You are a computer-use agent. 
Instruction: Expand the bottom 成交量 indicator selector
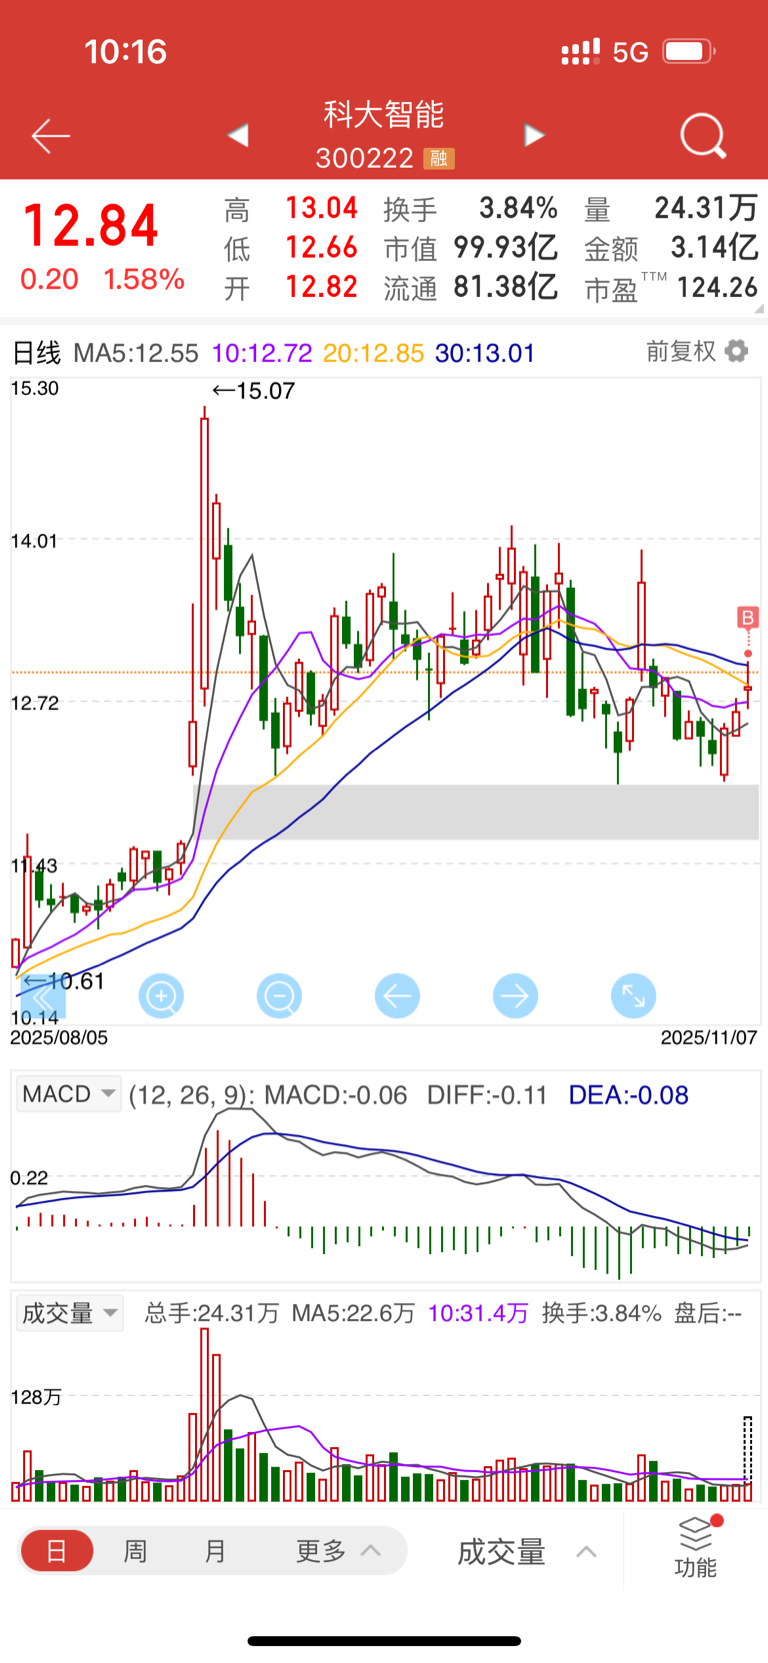tap(527, 1552)
